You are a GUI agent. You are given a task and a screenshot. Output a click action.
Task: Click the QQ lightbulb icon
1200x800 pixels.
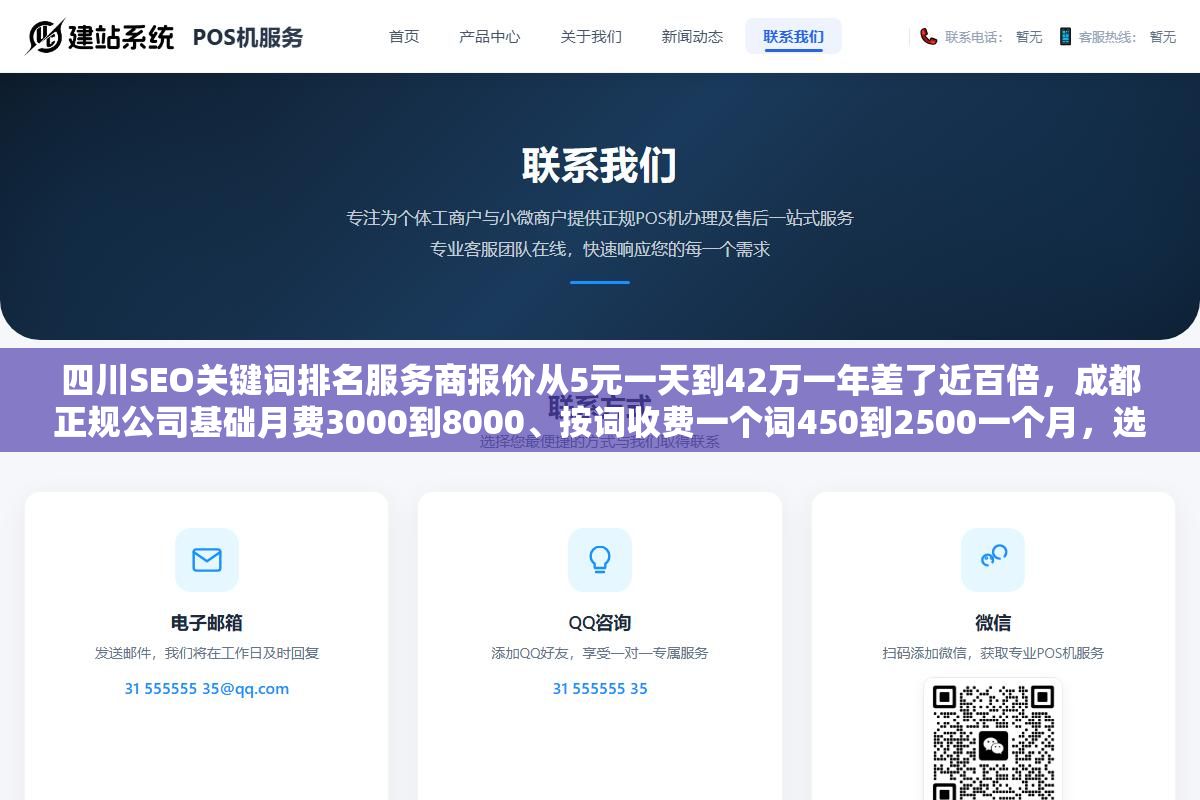[600, 560]
